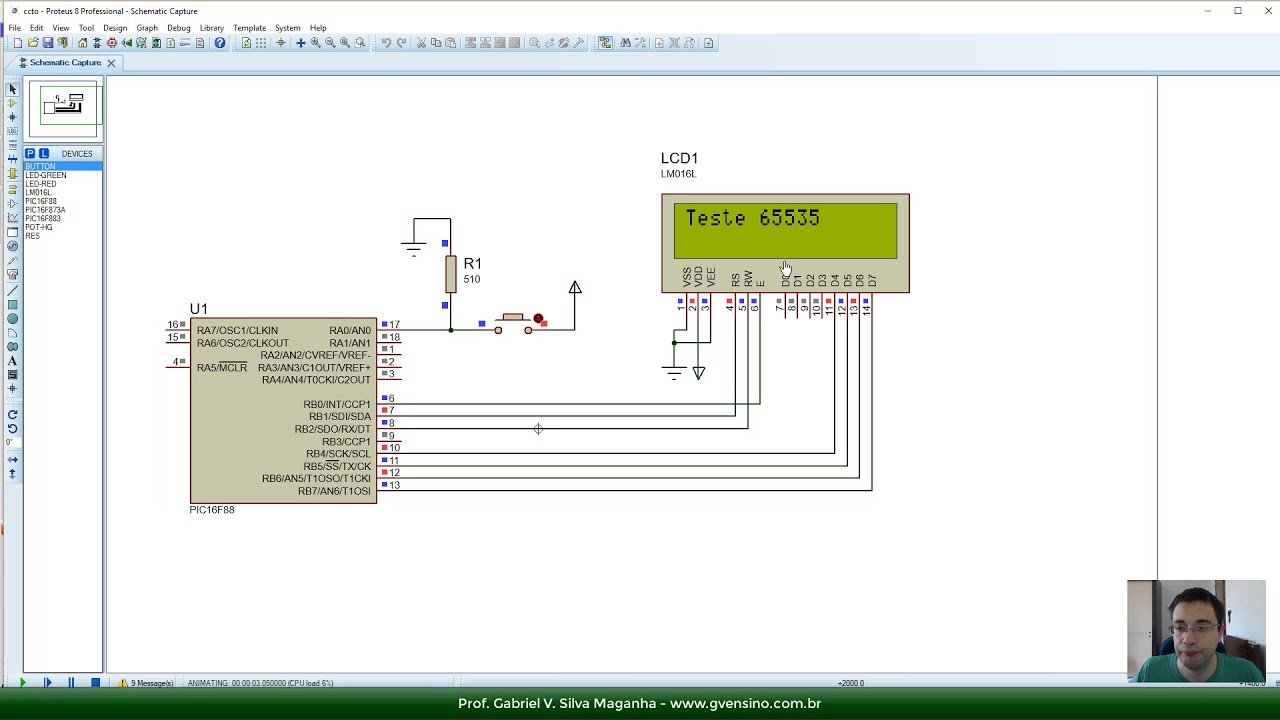Pause the running simulation
This screenshot has height=720, width=1280.
pos(71,683)
